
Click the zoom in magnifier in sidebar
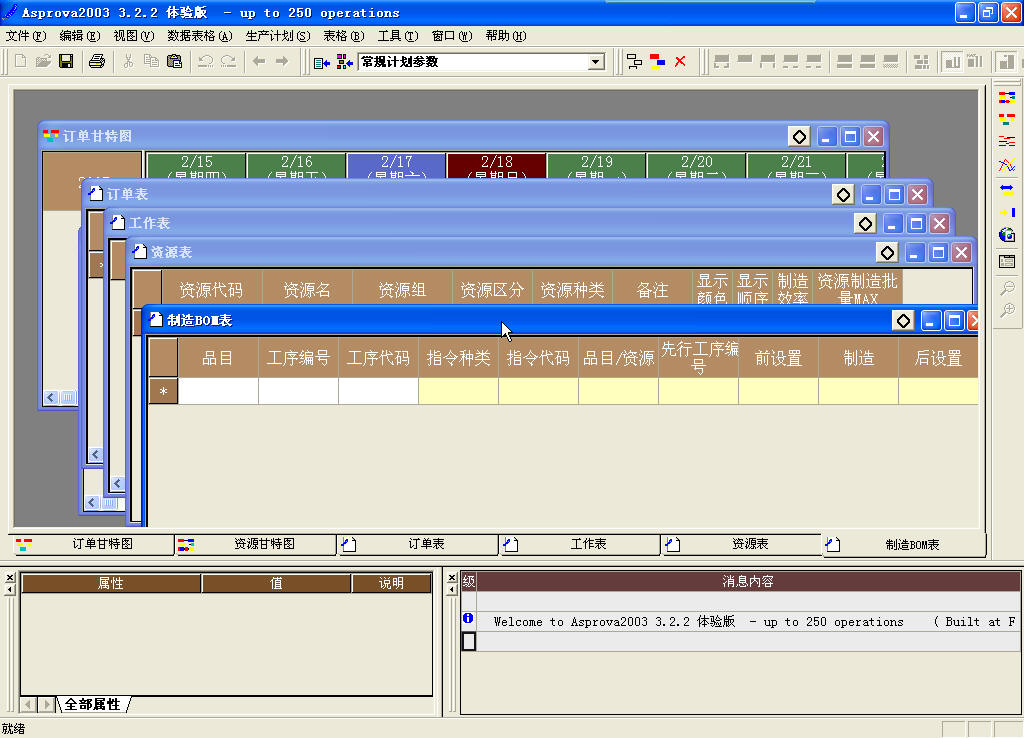click(1007, 310)
